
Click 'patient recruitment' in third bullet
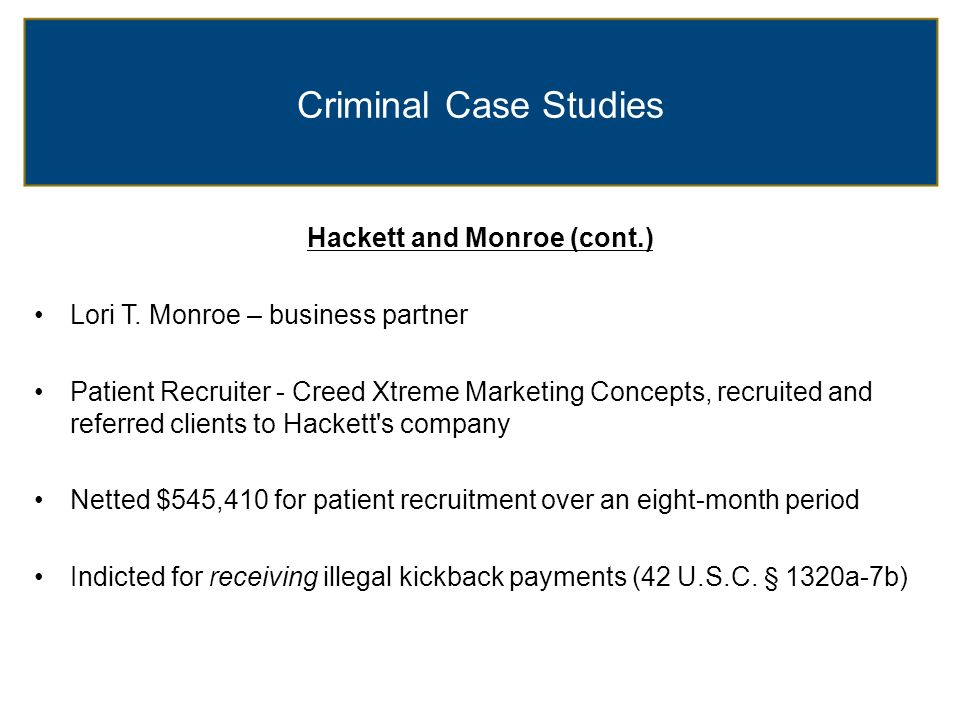pyautogui.click(x=425, y=500)
